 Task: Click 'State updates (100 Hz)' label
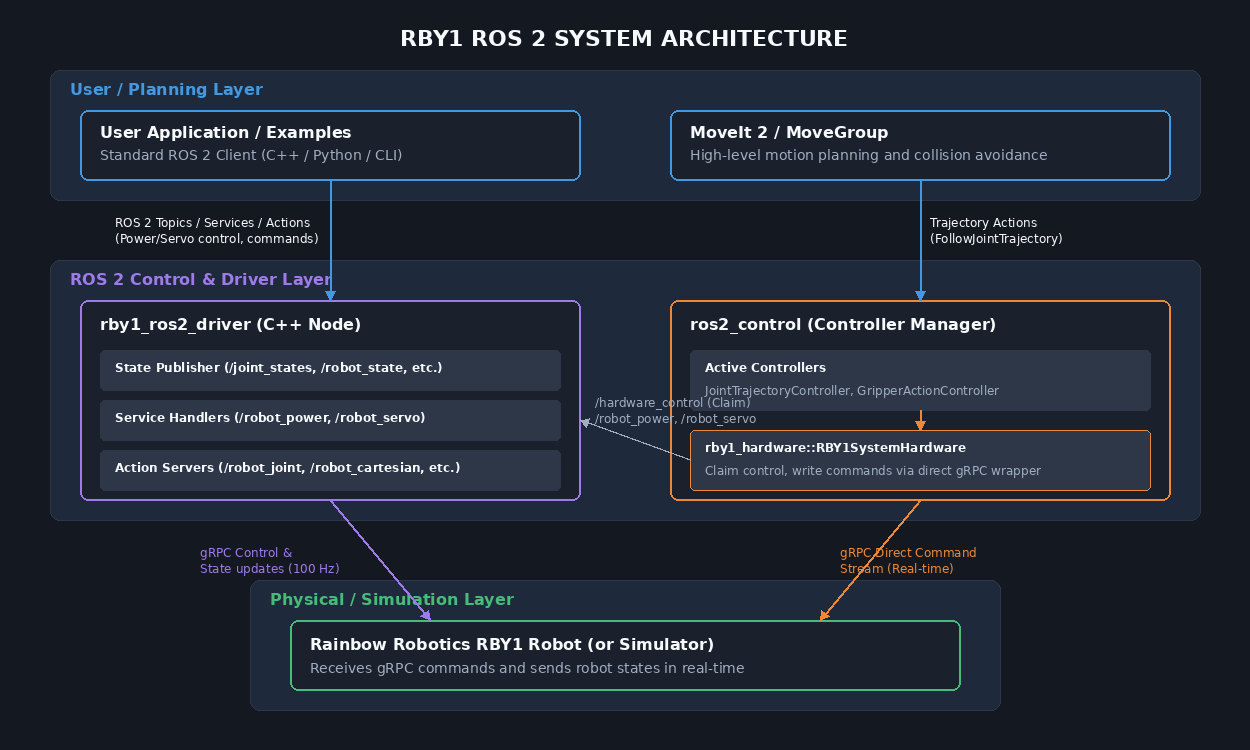(270, 569)
